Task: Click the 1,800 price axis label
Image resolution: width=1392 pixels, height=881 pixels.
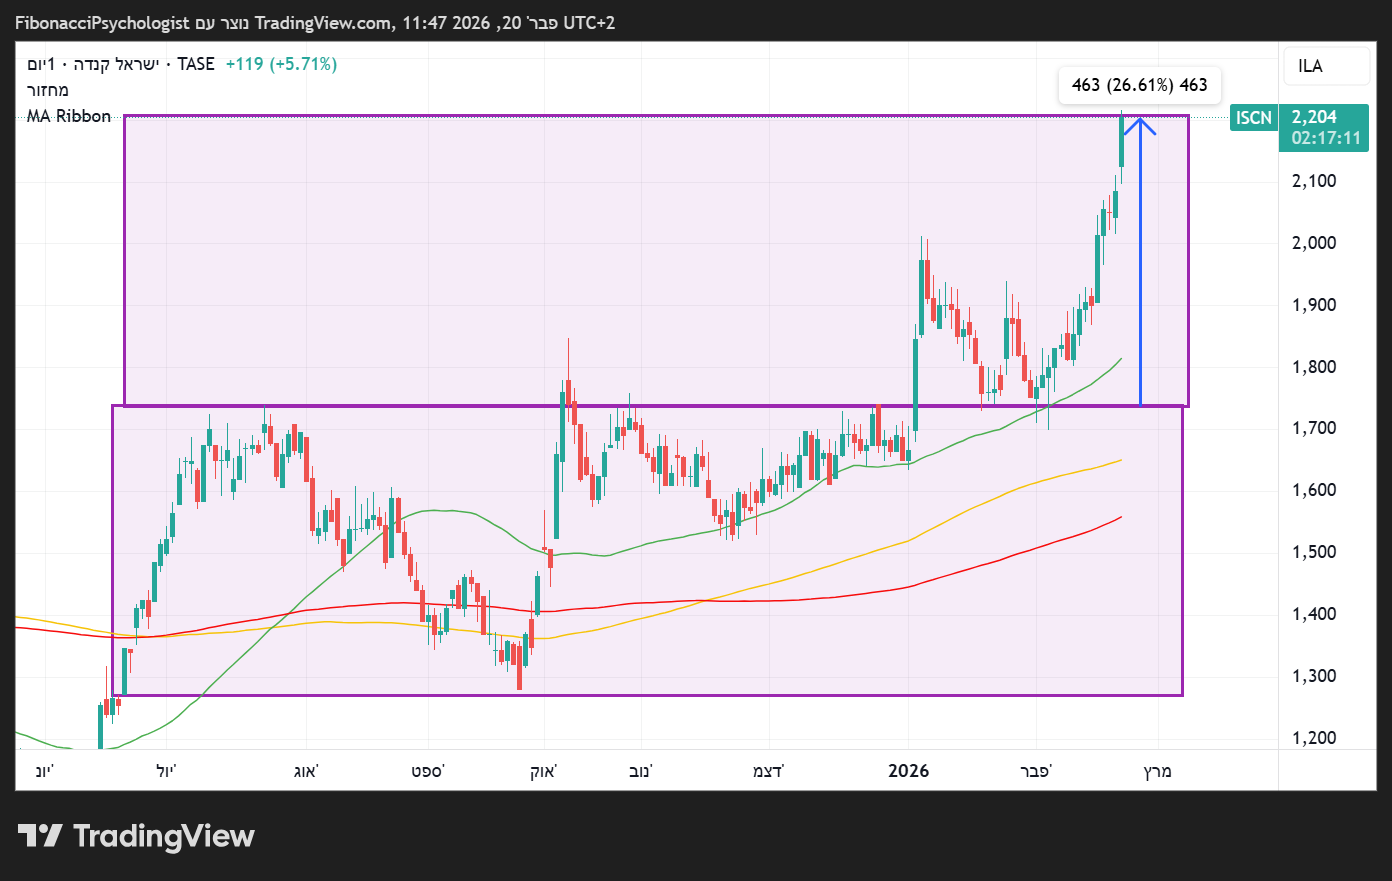Action: (x=1314, y=367)
